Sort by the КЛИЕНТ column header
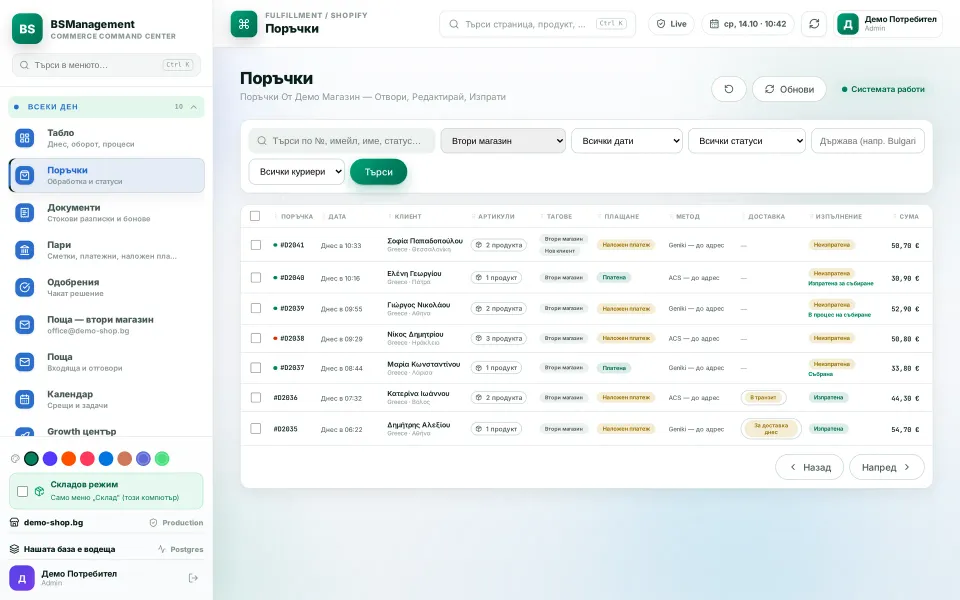Viewport: 960px width, 600px height. pyautogui.click(x=408, y=216)
